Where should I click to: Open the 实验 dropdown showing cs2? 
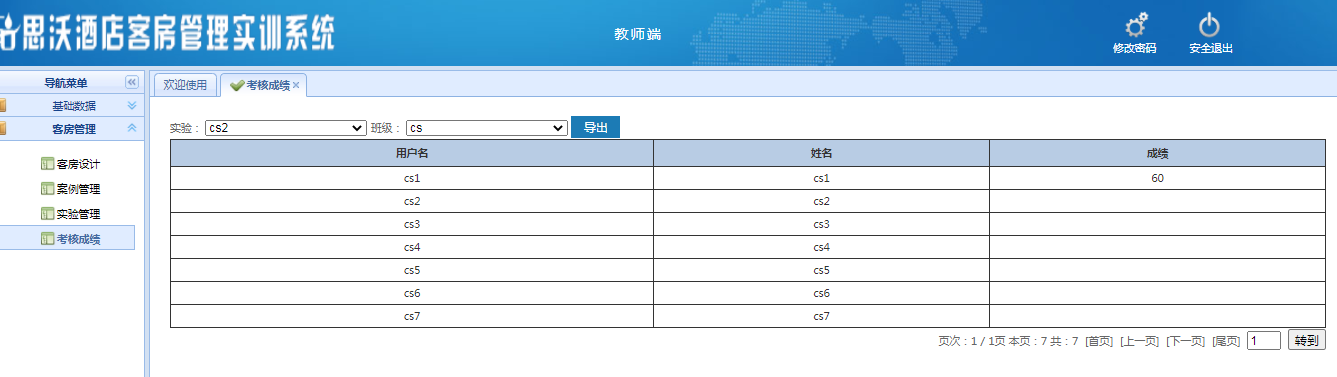pyautogui.click(x=286, y=128)
